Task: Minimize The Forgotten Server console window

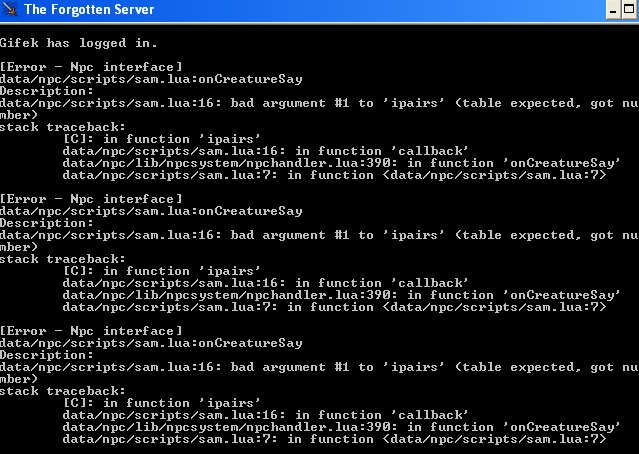Action: (x=613, y=10)
